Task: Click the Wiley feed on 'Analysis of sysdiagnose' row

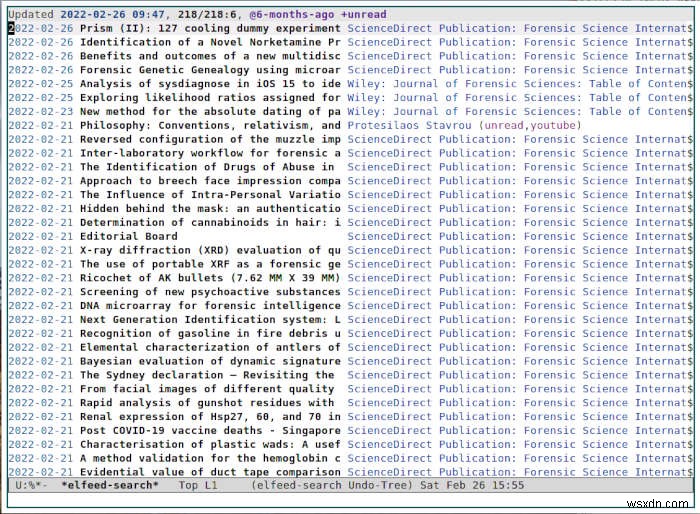Action: click(x=520, y=84)
